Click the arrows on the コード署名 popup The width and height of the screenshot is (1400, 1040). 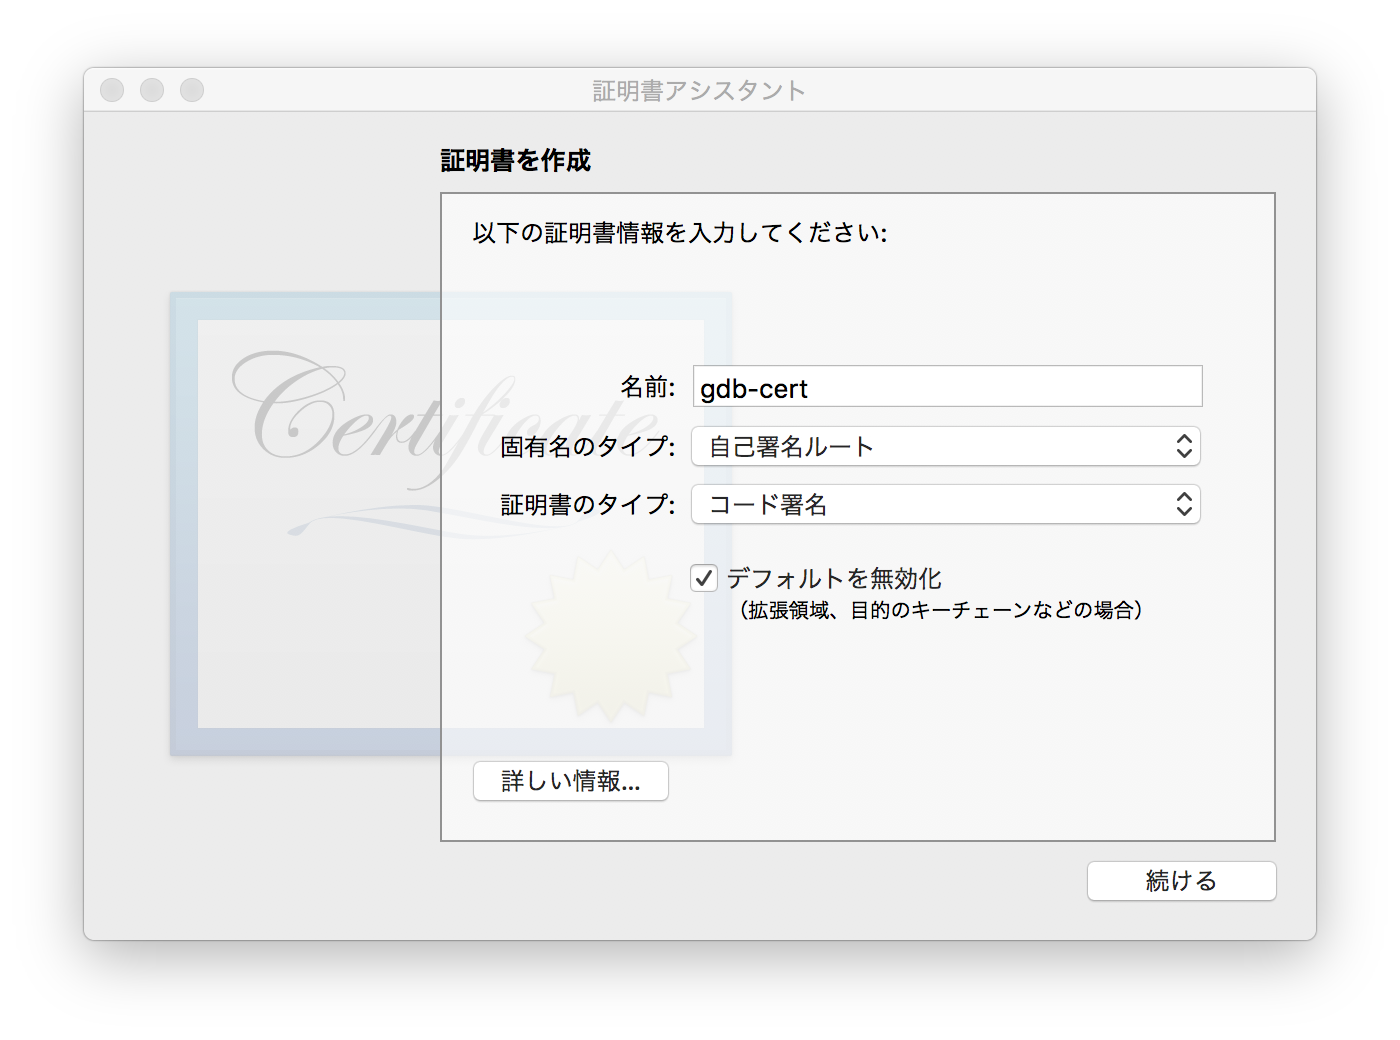pos(1184,505)
